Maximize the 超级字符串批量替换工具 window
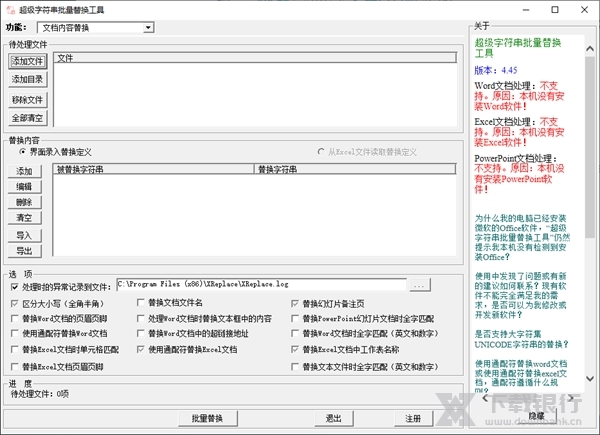The width and height of the screenshot is (600, 435). (x=555, y=10)
